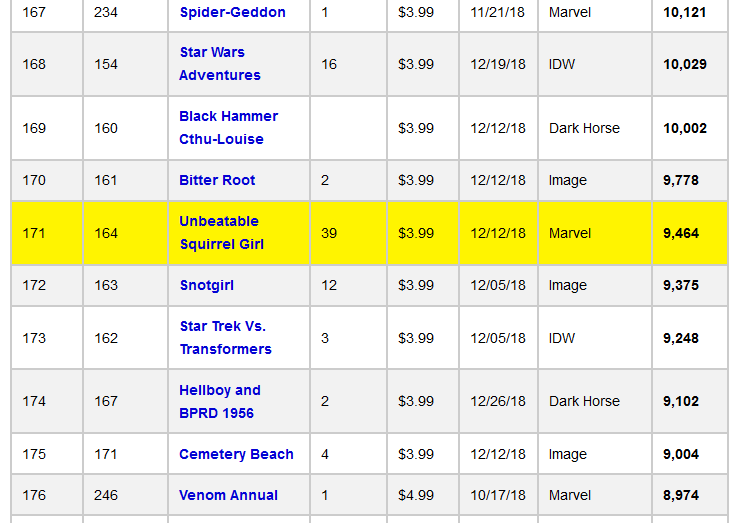This screenshot has width=736, height=523.
Task: Click the Snotgirl comic link
Action: pos(206,285)
